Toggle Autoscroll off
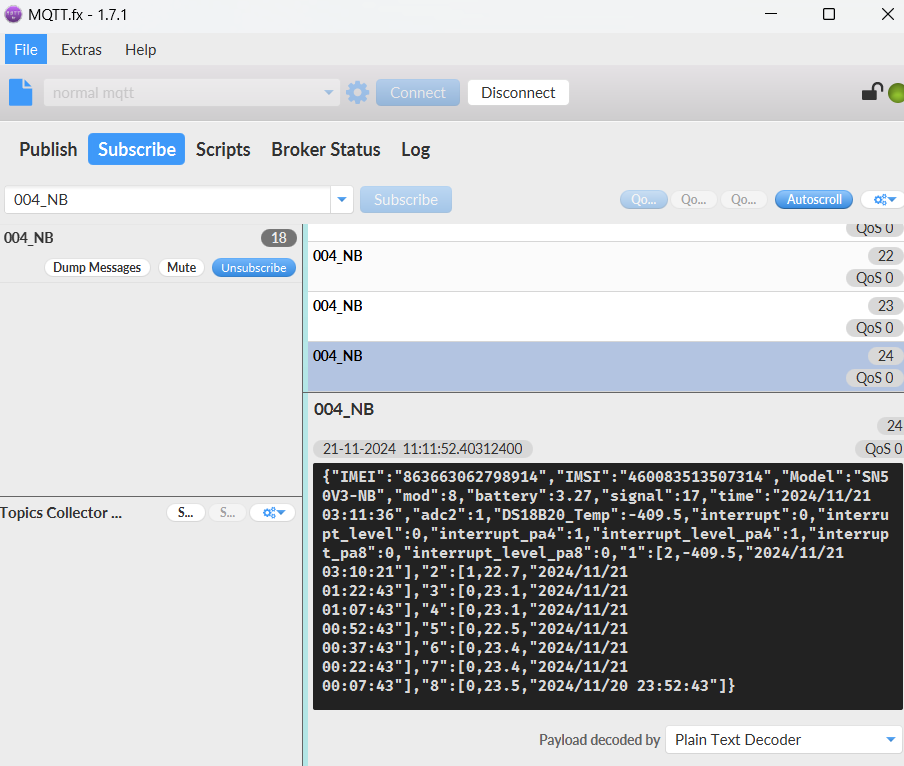 814,199
